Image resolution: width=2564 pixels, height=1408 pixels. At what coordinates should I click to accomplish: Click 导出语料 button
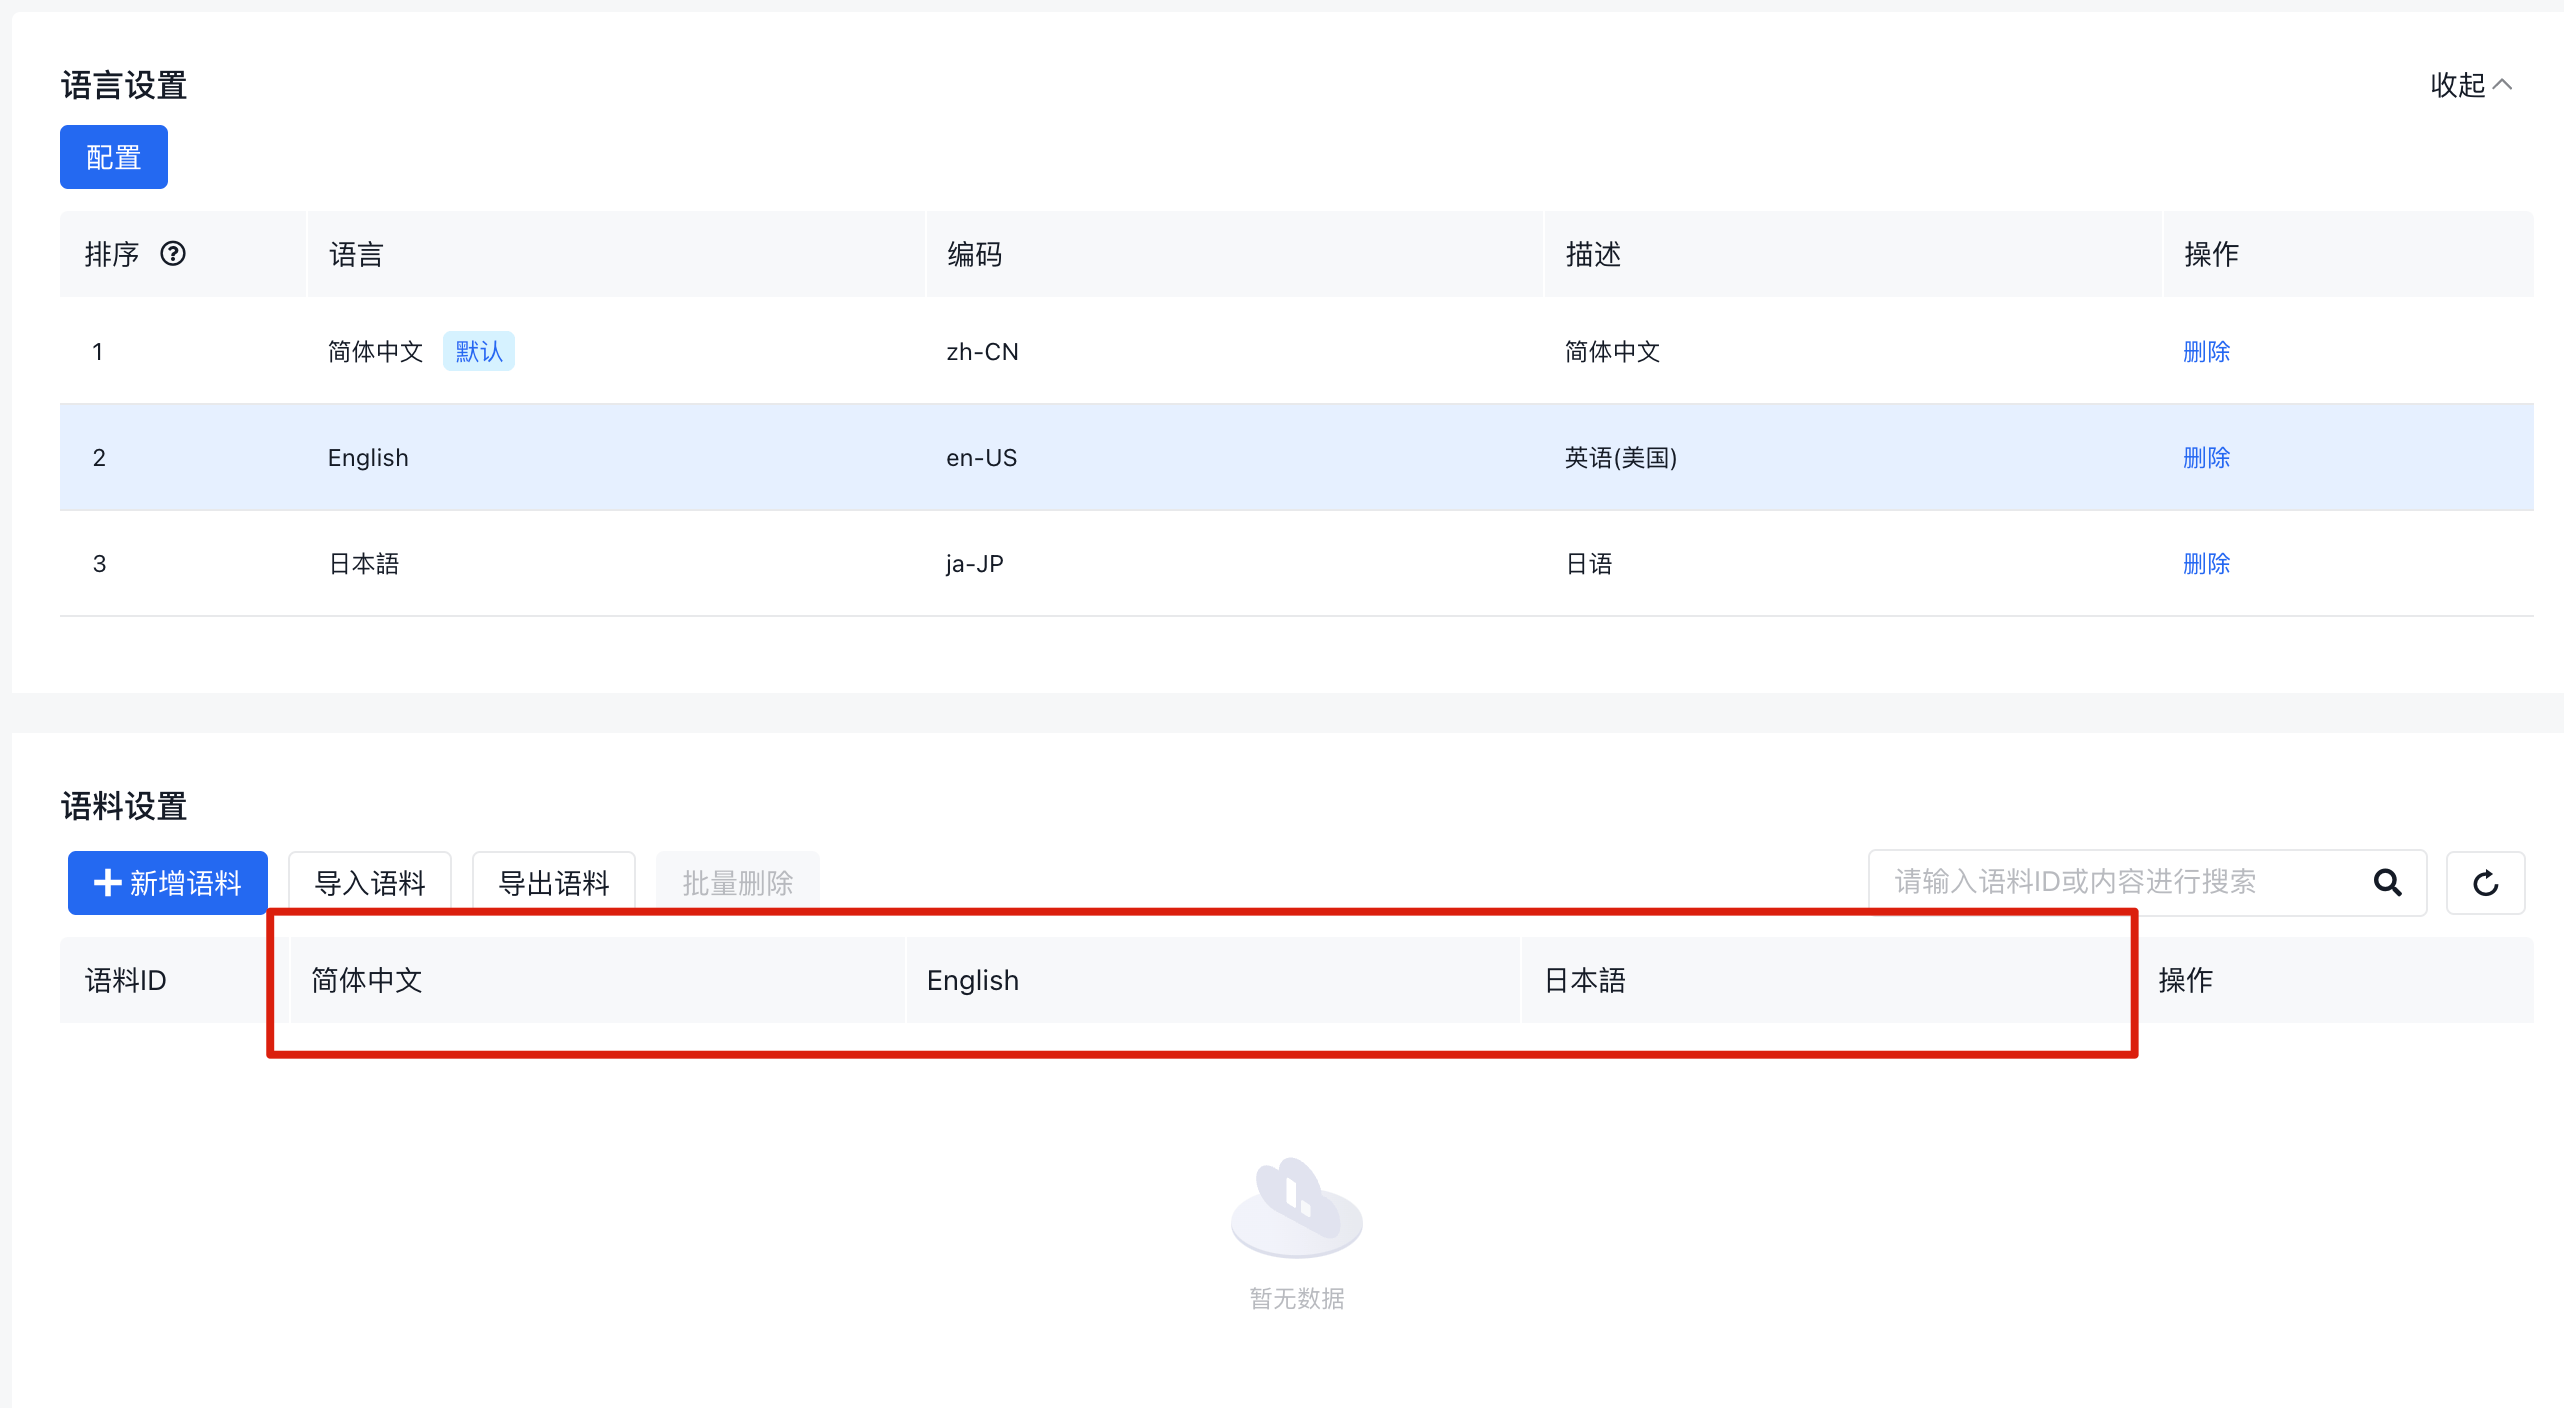click(554, 883)
